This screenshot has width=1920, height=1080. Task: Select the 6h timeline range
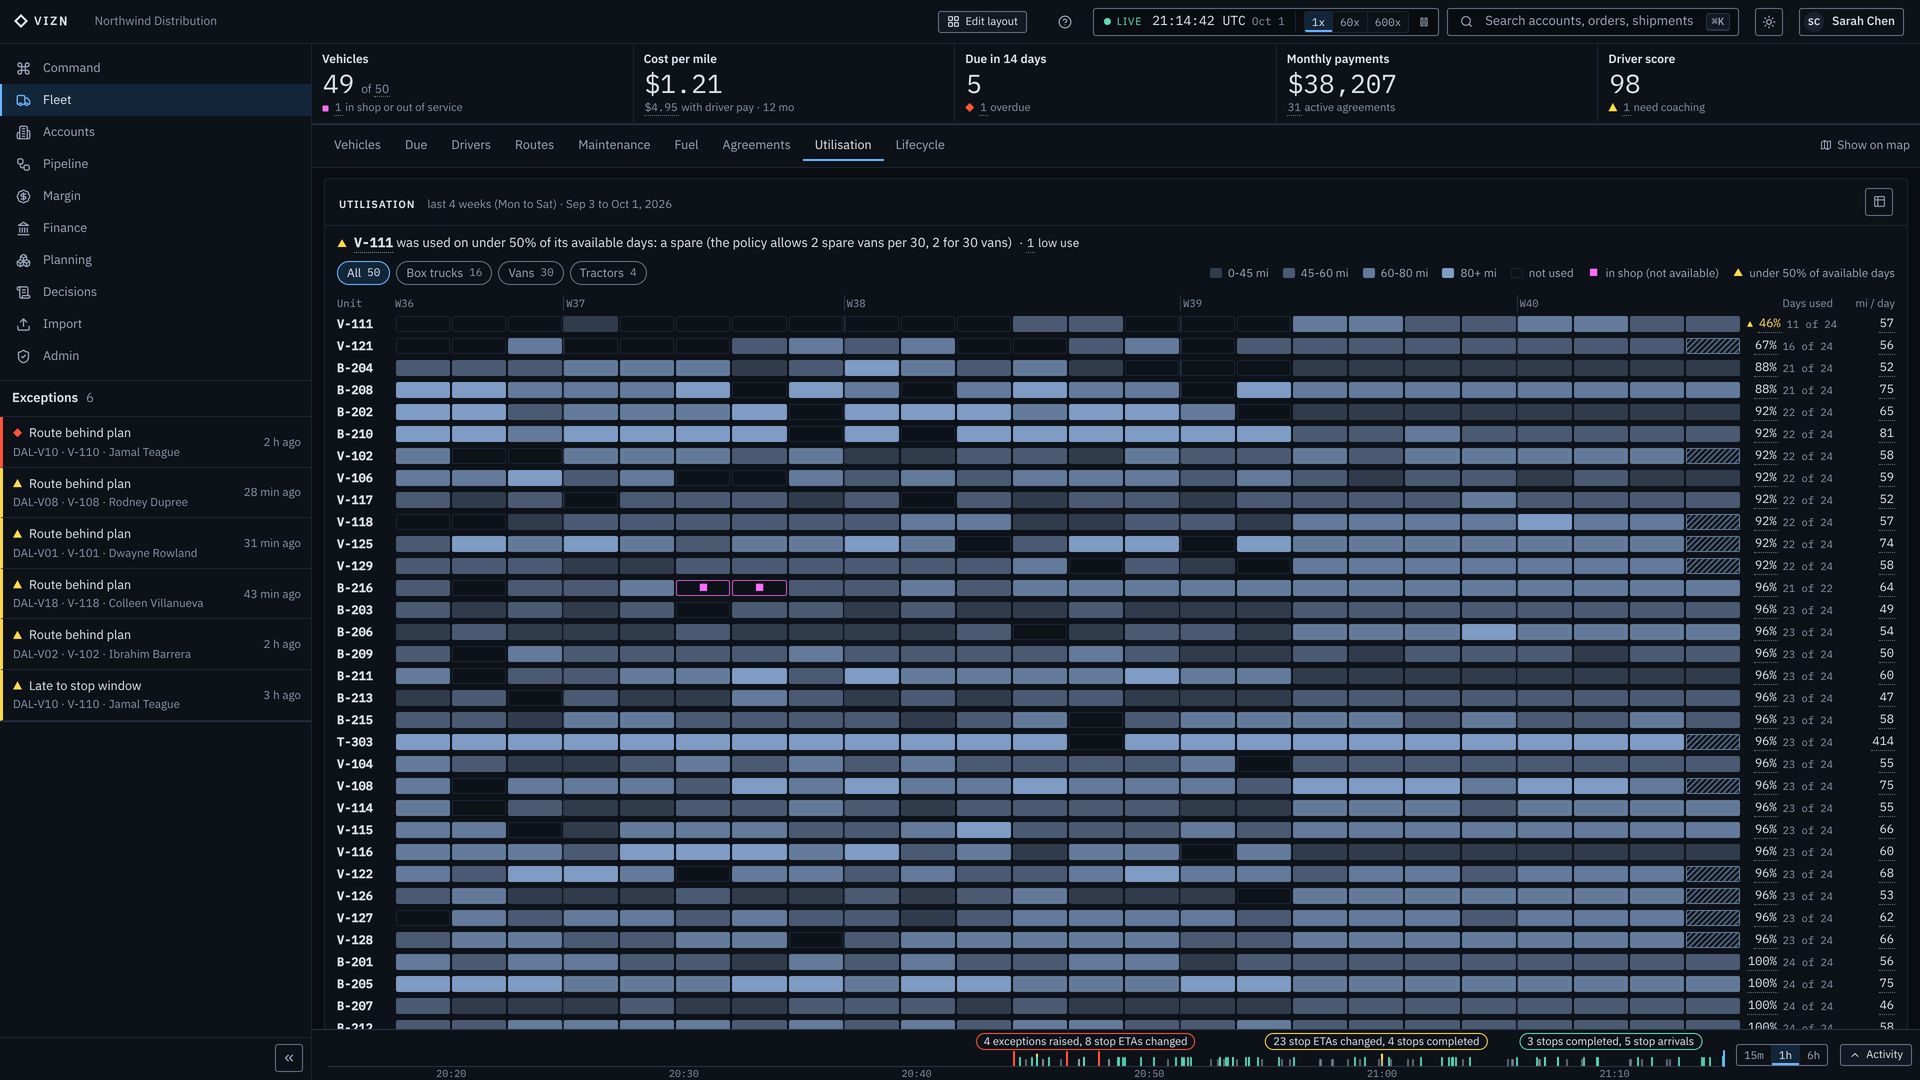pos(1813,1055)
